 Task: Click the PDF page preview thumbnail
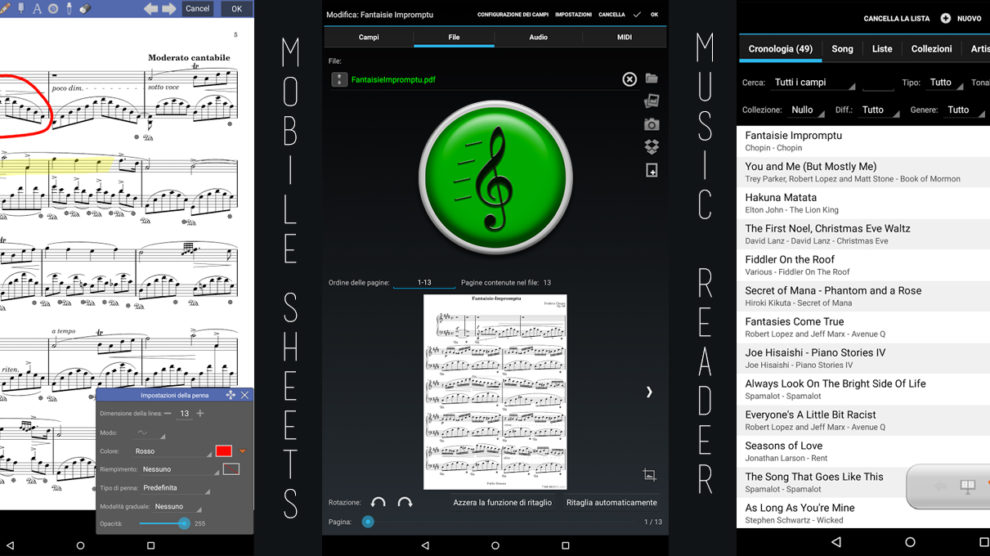click(x=495, y=392)
